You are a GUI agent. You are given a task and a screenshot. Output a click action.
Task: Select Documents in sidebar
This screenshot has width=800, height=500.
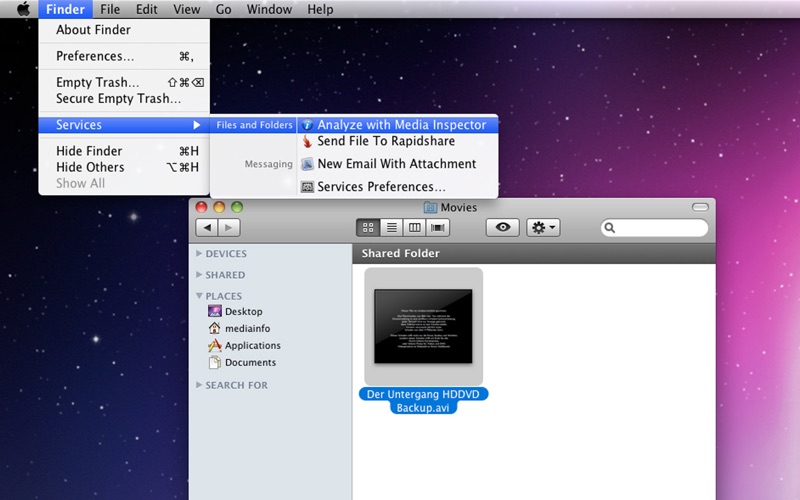click(250, 362)
